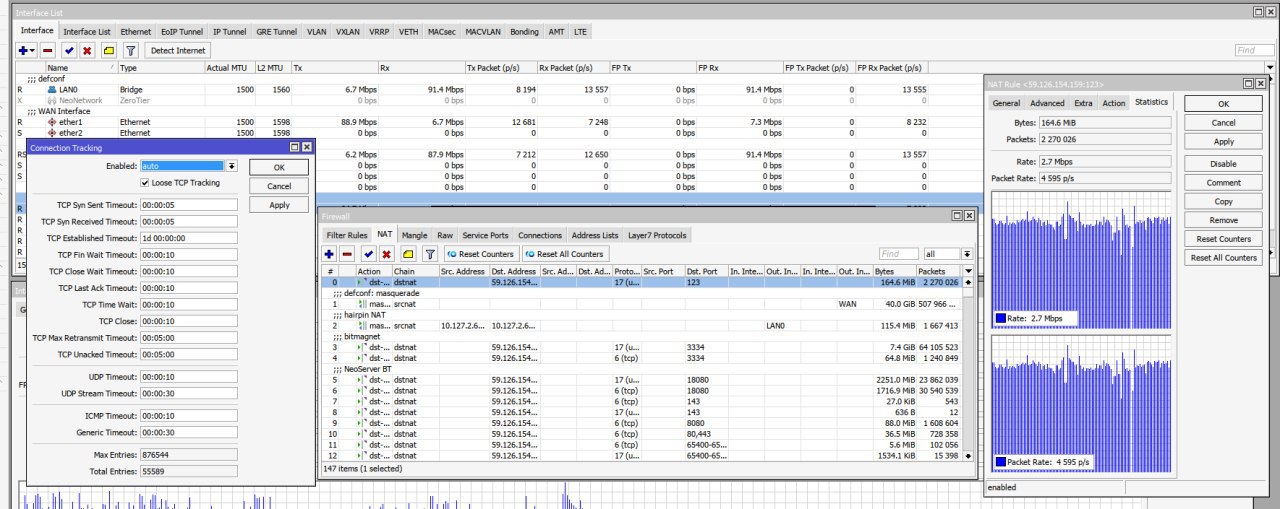Click Reset All Counters in Firewall toolbar
The height and width of the screenshot is (509, 1280).
click(x=564, y=254)
